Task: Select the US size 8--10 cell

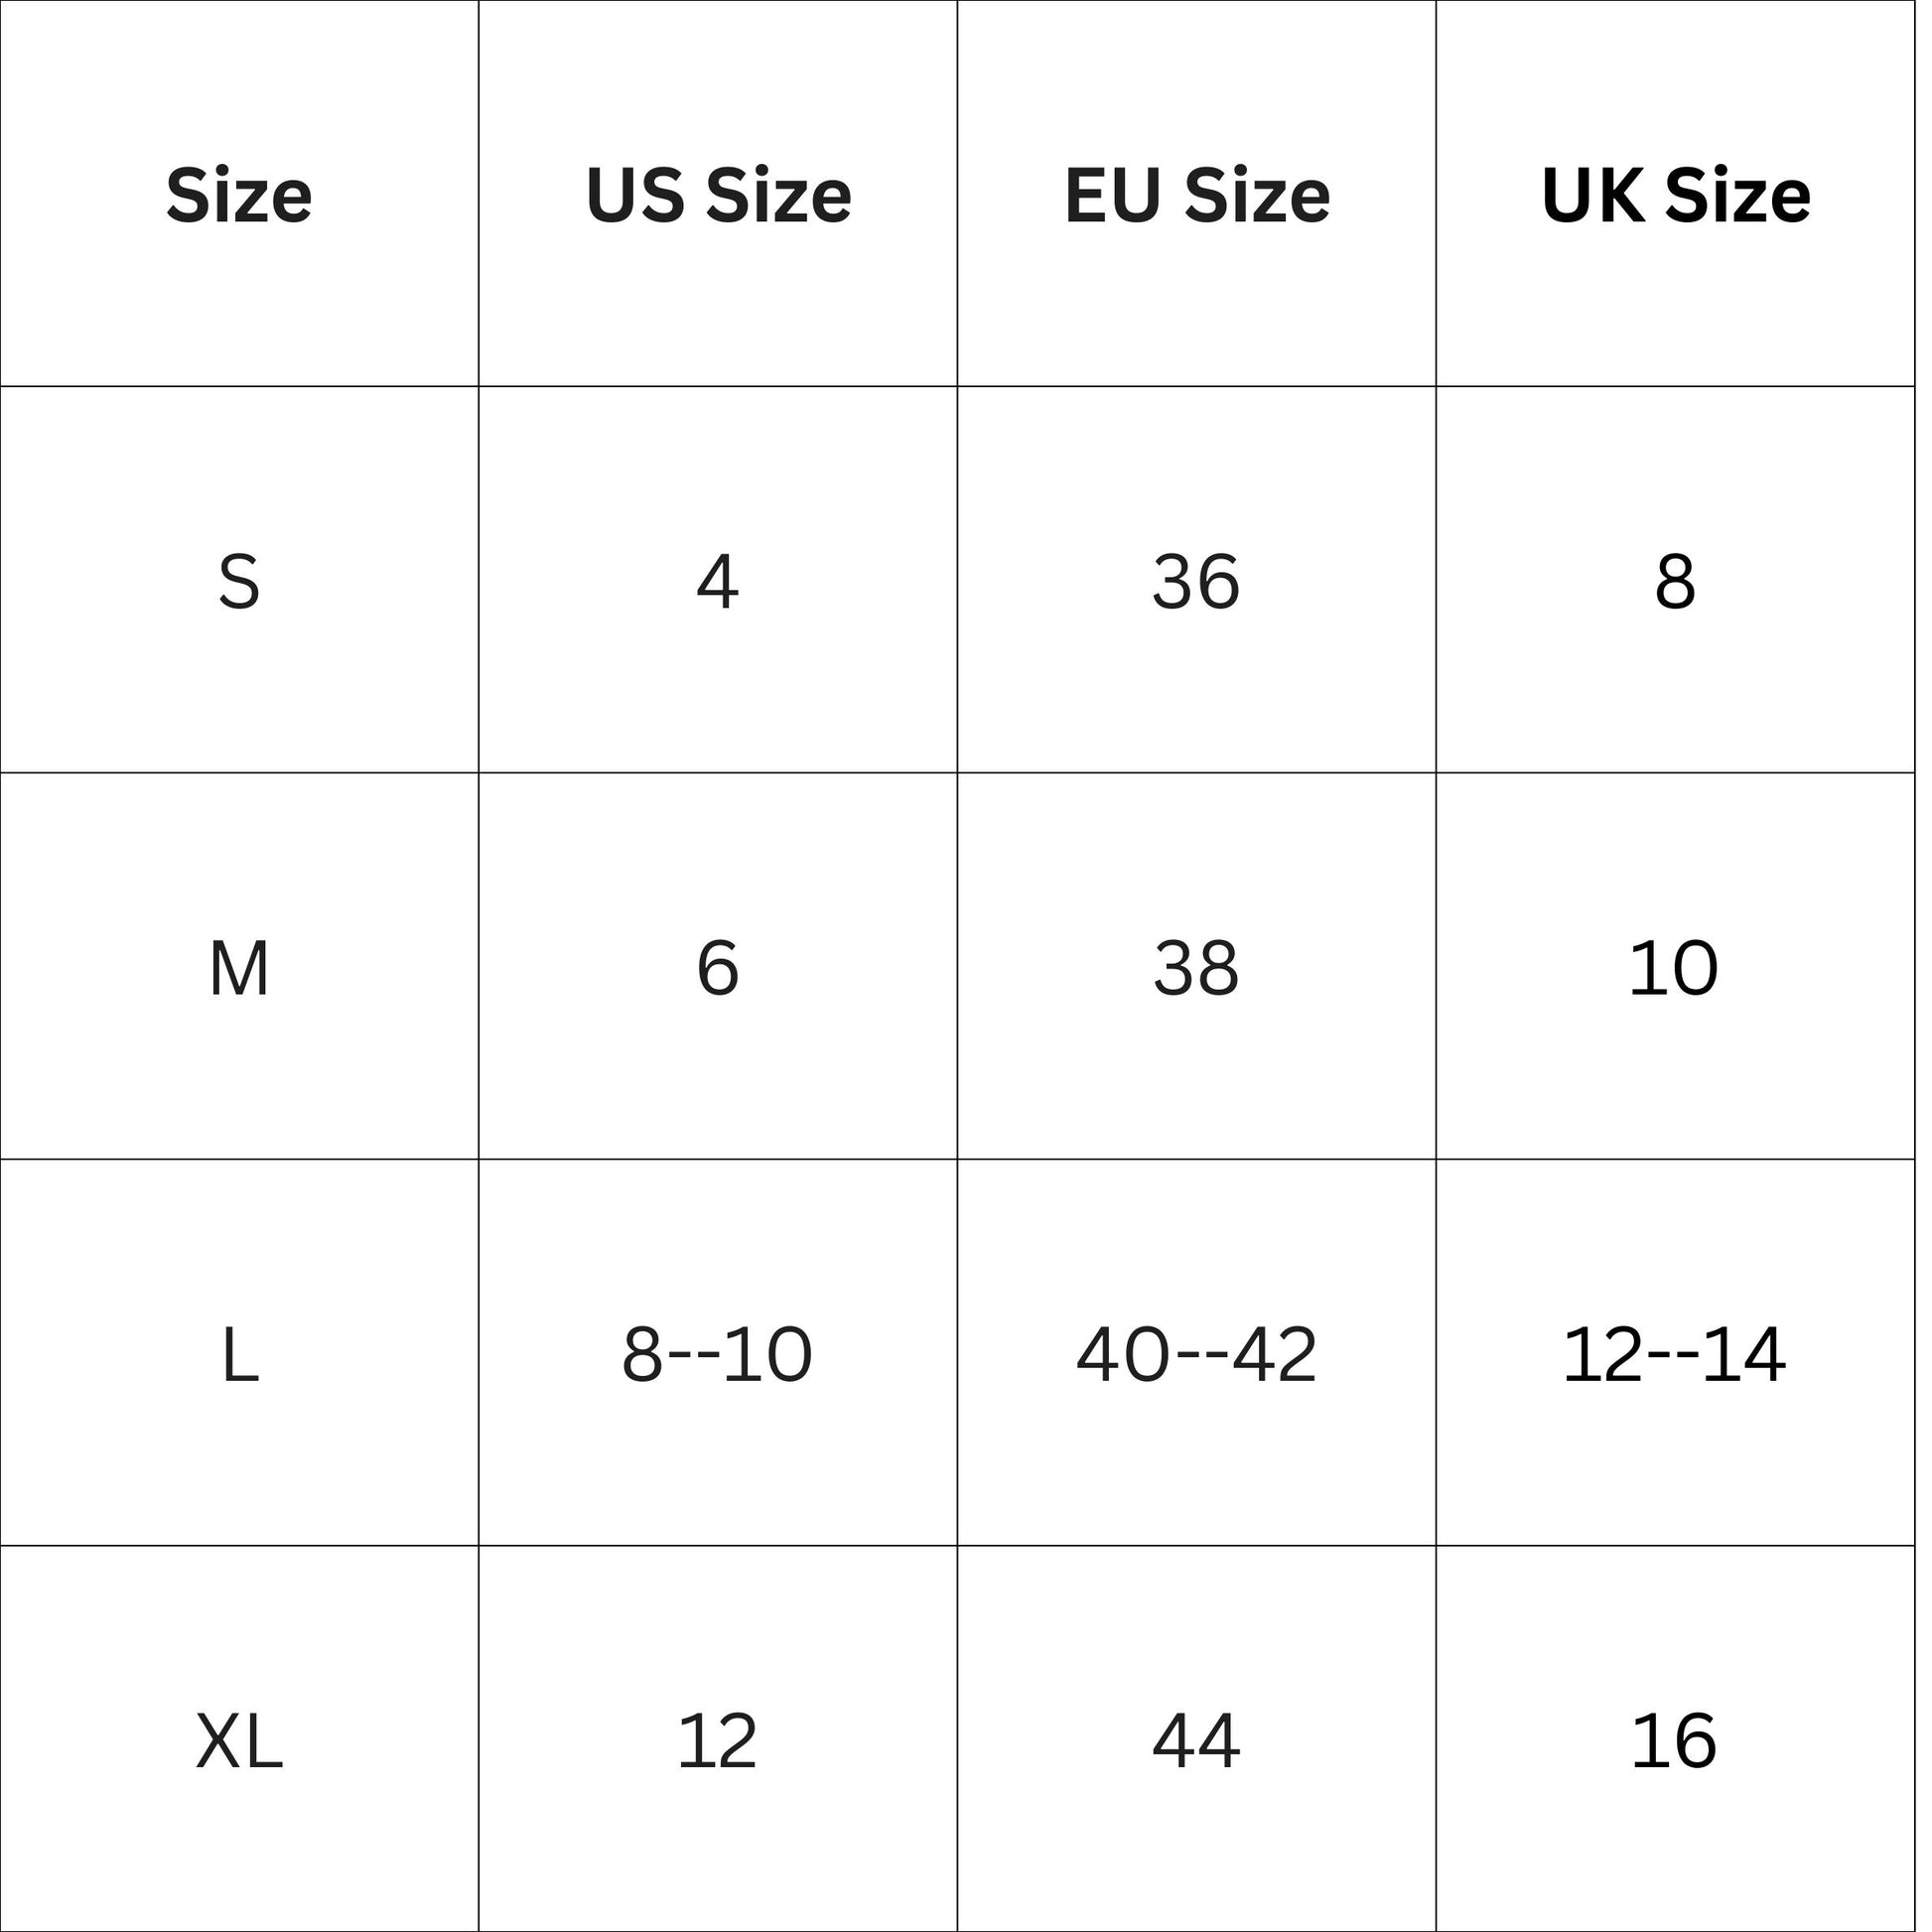Action: point(718,1355)
